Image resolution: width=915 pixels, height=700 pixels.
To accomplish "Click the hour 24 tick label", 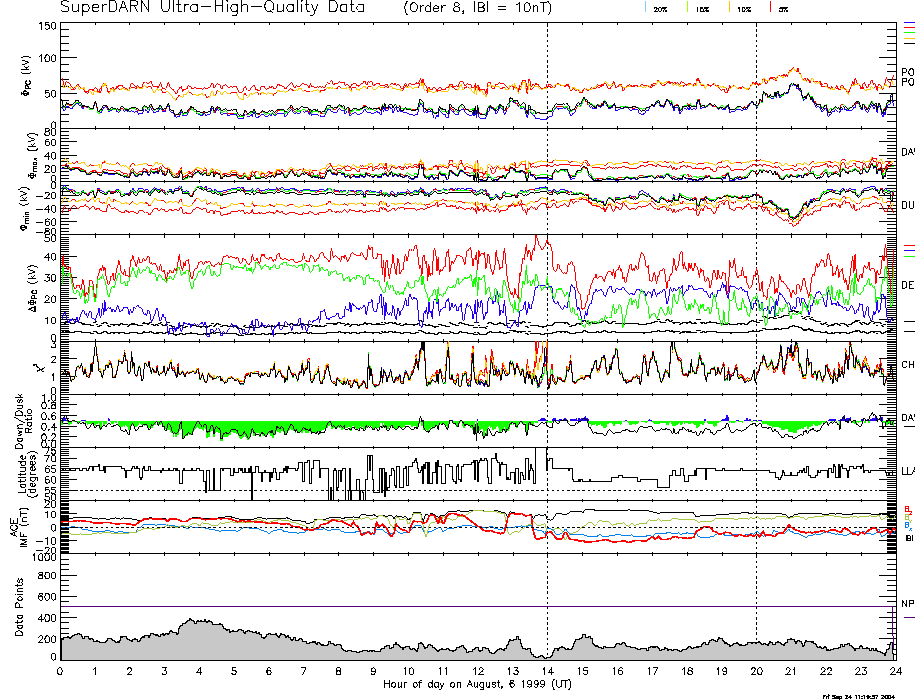I will coord(894,672).
